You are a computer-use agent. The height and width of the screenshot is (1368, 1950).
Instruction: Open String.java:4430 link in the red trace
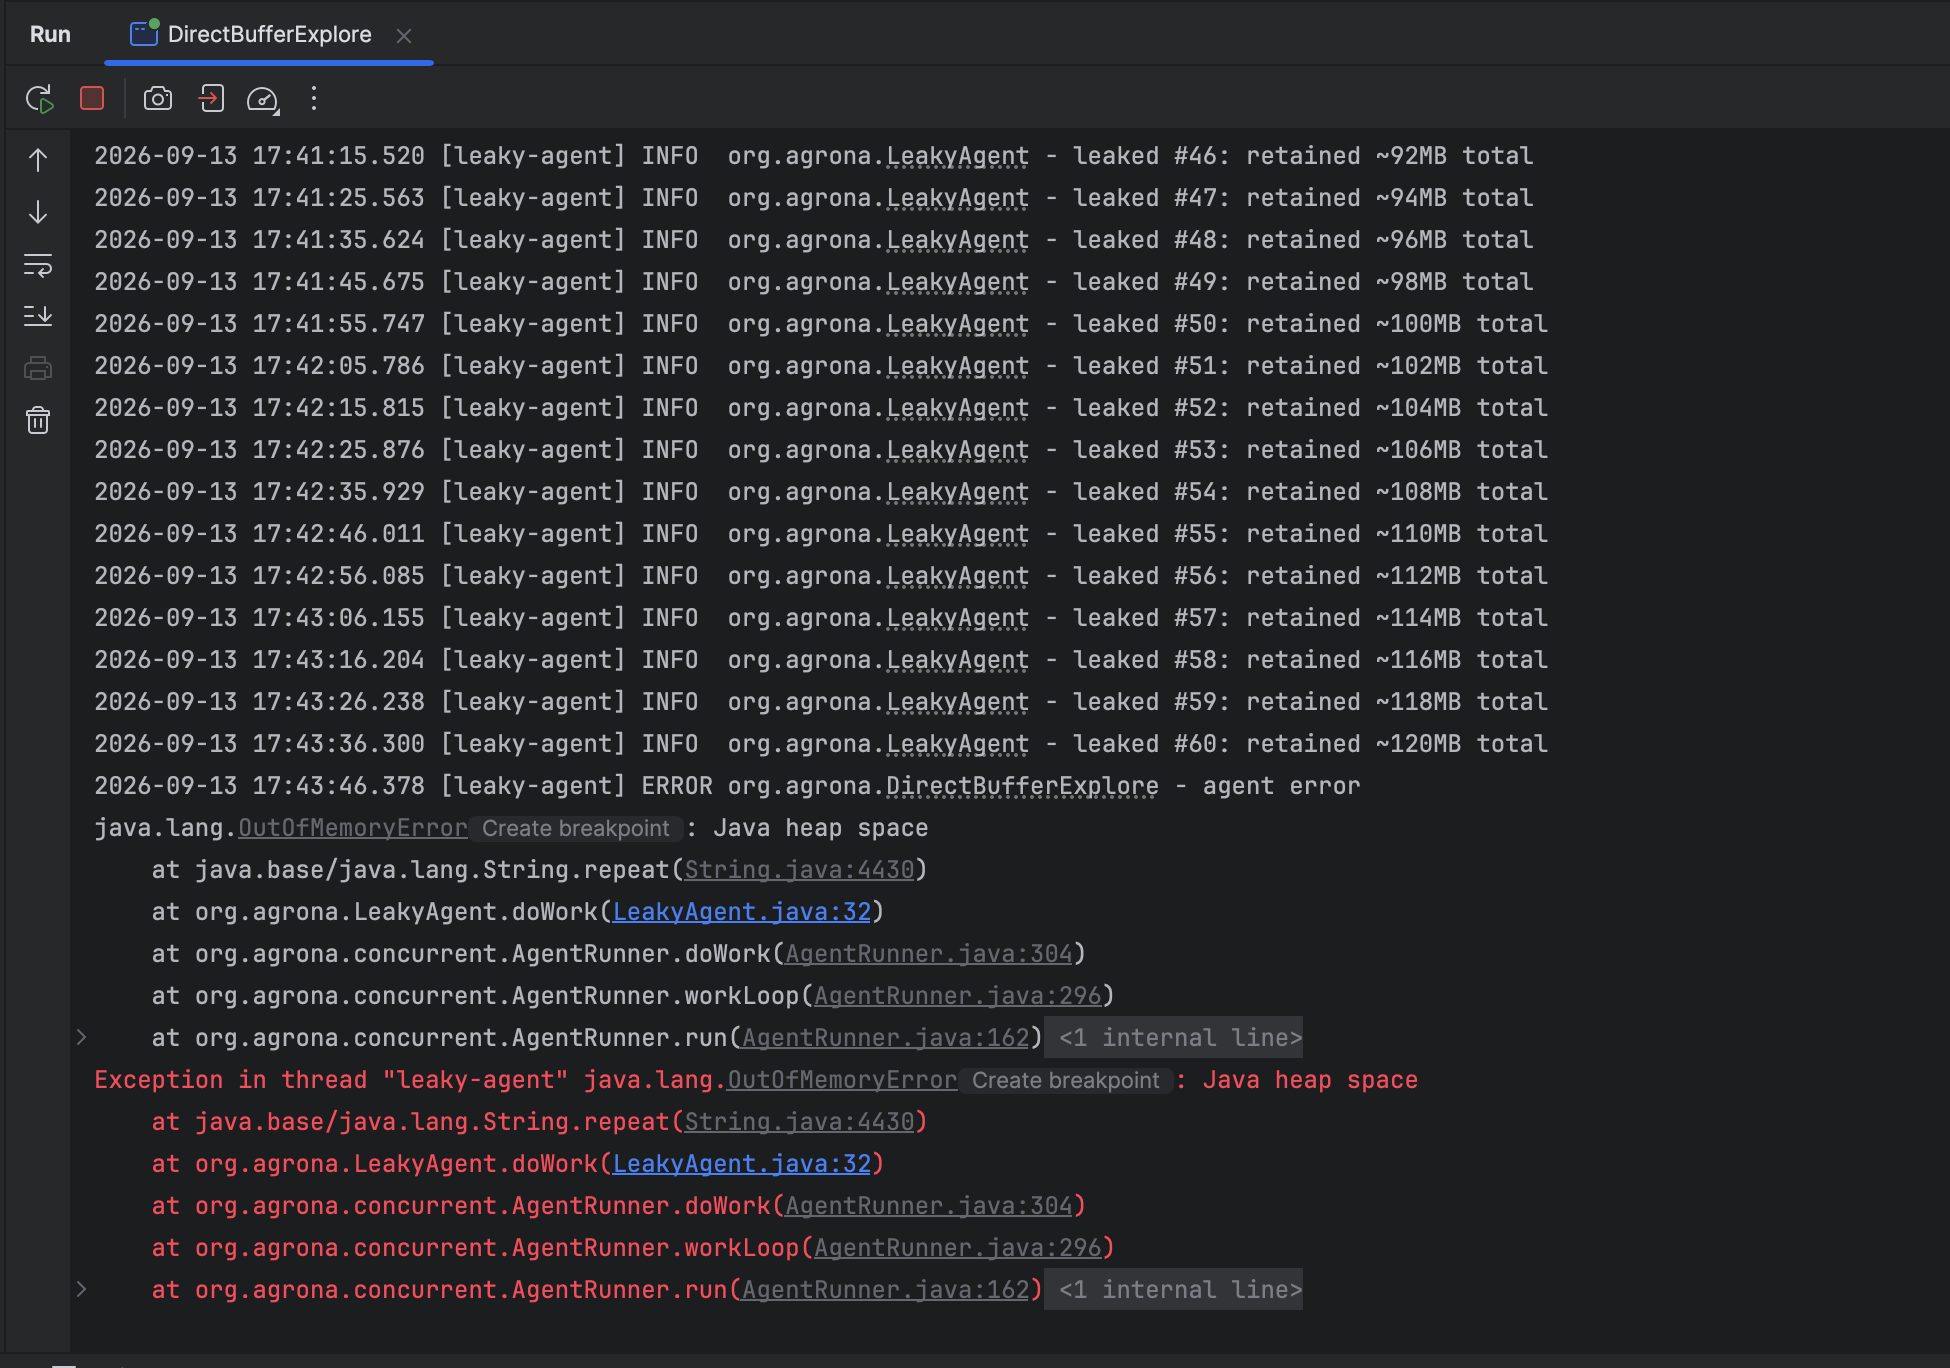tap(800, 1122)
